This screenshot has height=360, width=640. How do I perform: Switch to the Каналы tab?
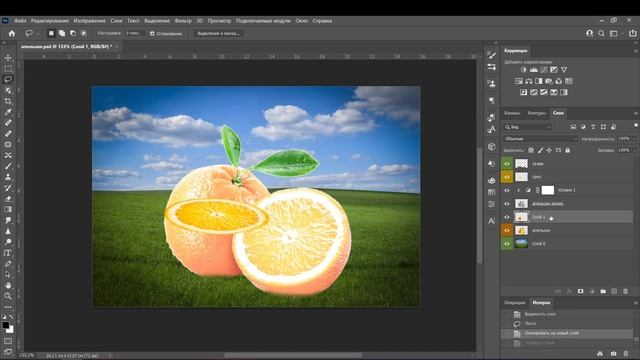click(512, 113)
